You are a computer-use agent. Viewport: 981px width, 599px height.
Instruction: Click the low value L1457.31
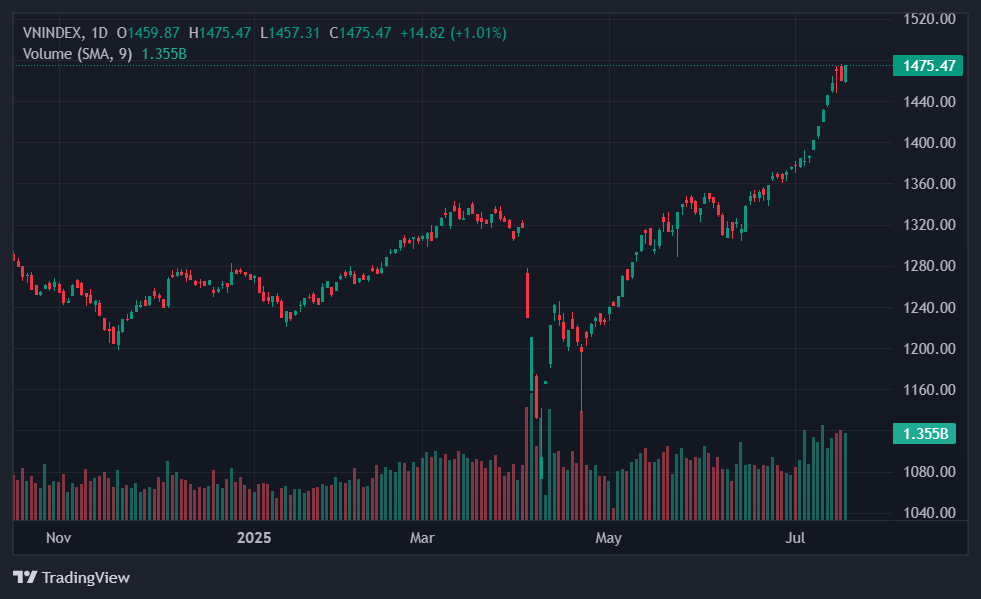pos(290,33)
